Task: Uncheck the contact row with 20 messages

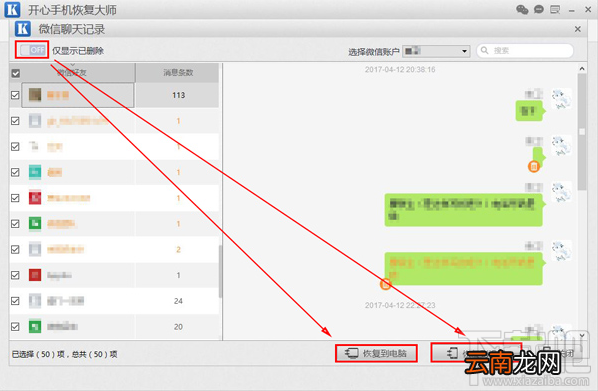Action: [15, 327]
